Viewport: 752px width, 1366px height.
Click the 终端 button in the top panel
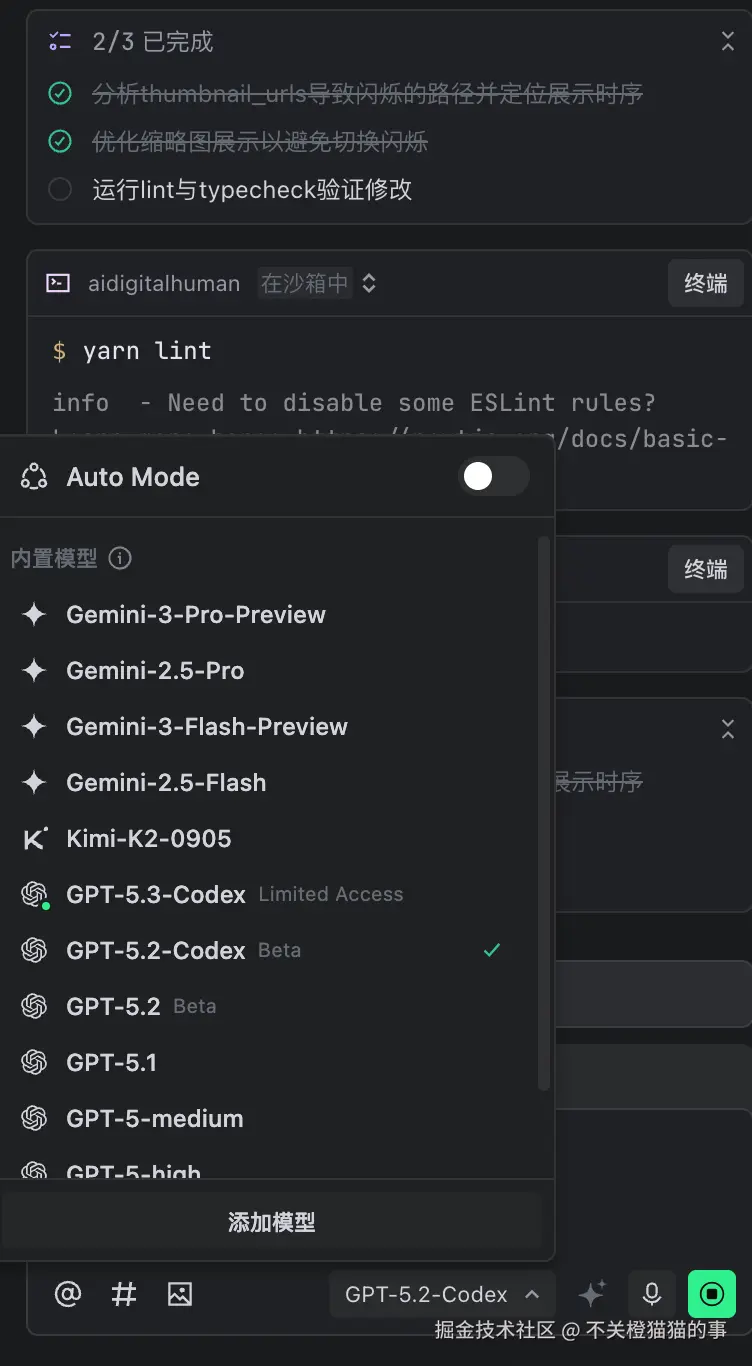click(706, 283)
